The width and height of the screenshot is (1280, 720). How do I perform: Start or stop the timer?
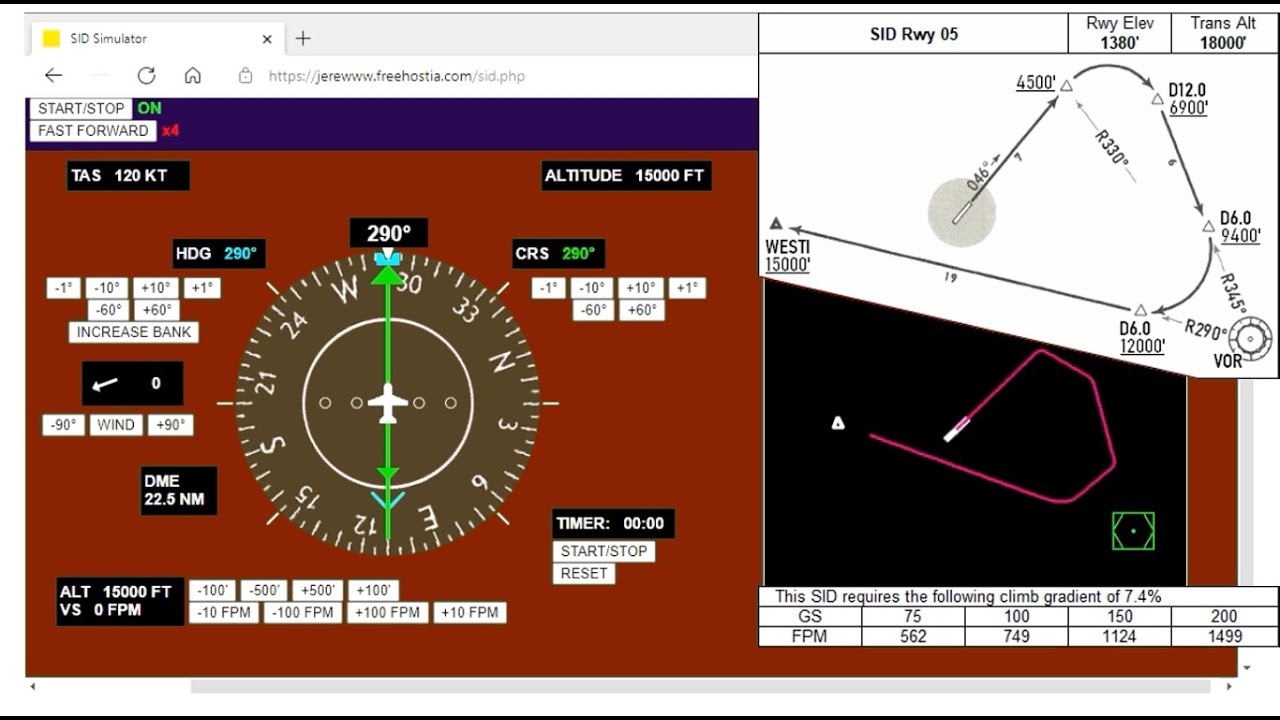[604, 551]
